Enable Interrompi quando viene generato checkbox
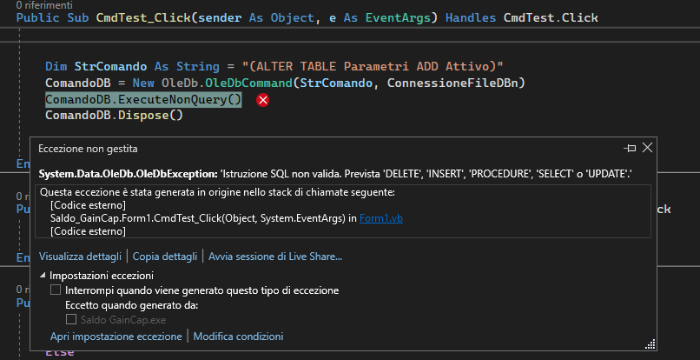This screenshot has height=360, width=700. (x=55, y=290)
